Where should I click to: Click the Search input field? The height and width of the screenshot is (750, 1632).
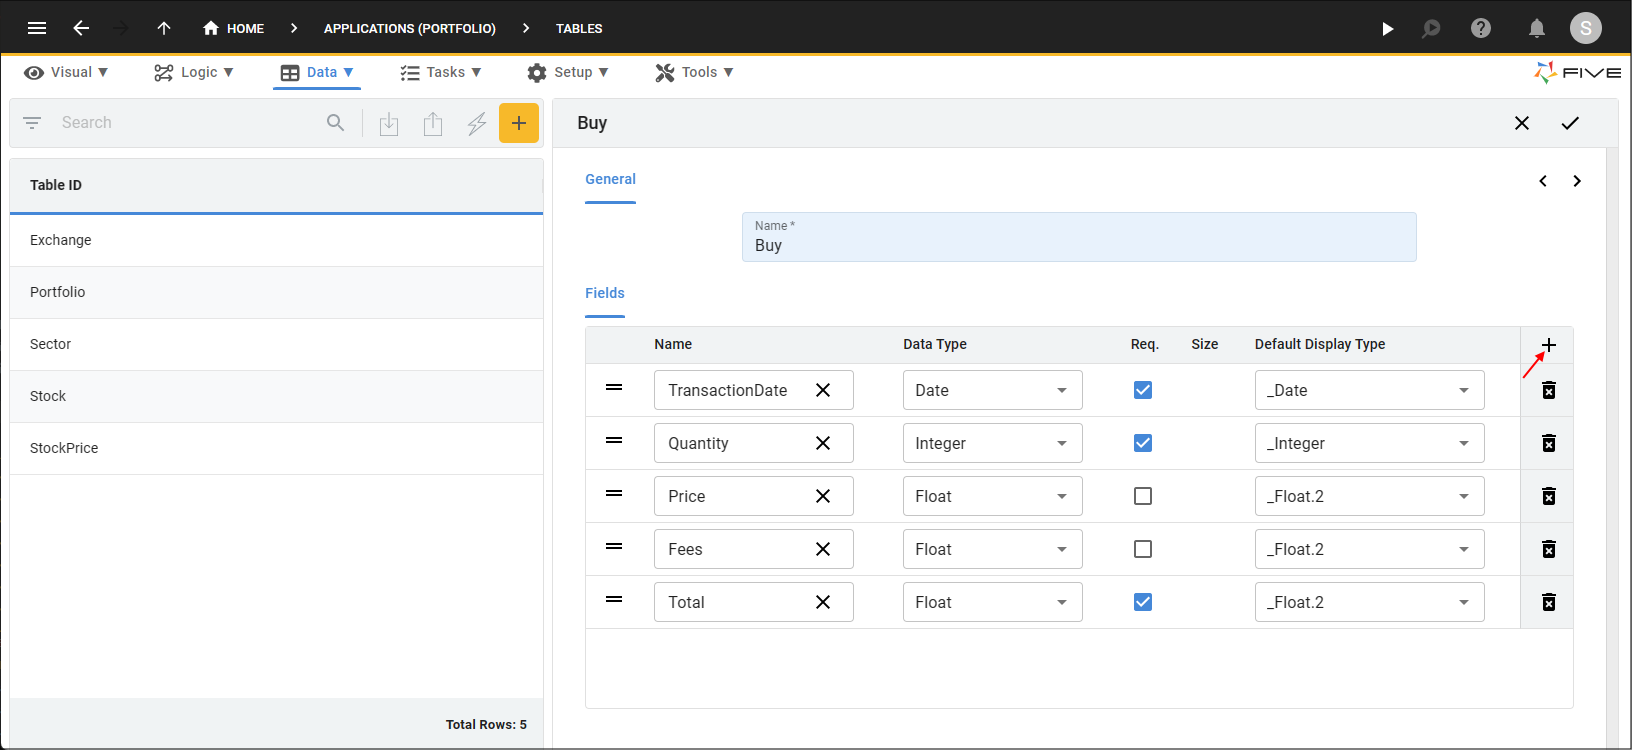coord(187,123)
